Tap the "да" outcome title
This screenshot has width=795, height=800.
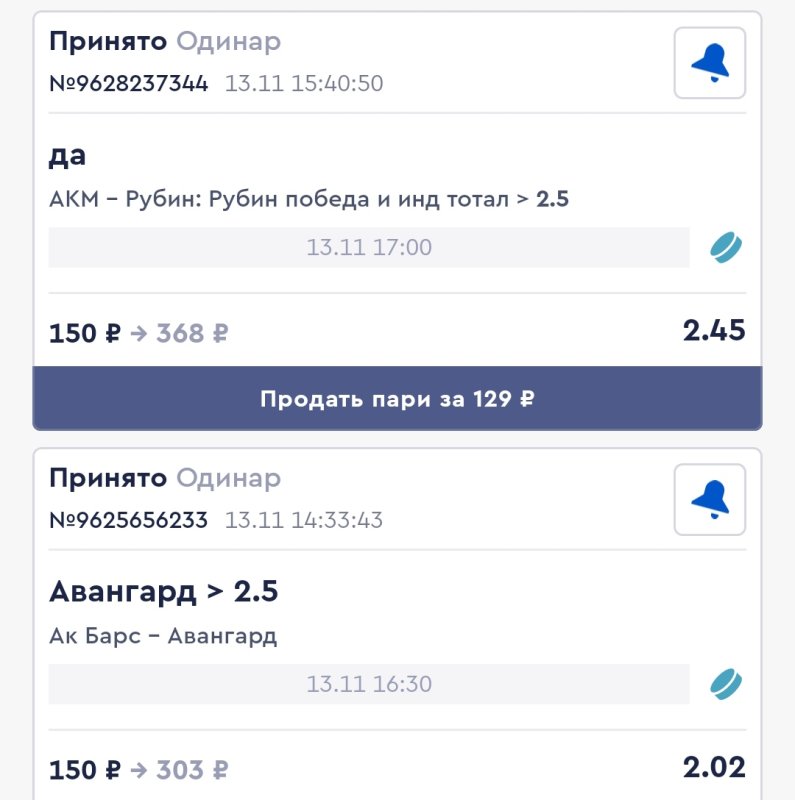[x=68, y=156]
